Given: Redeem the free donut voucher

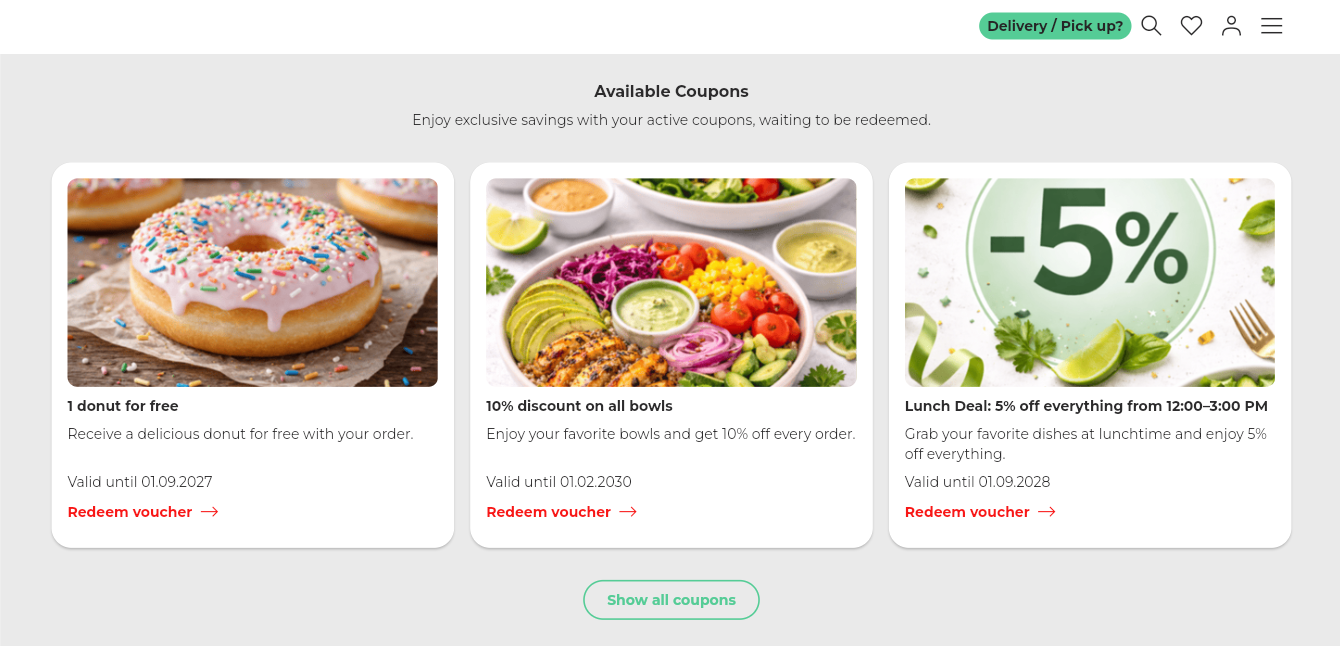Looking at the screenshot, I should pyautogui.click(x=130, y=512).
